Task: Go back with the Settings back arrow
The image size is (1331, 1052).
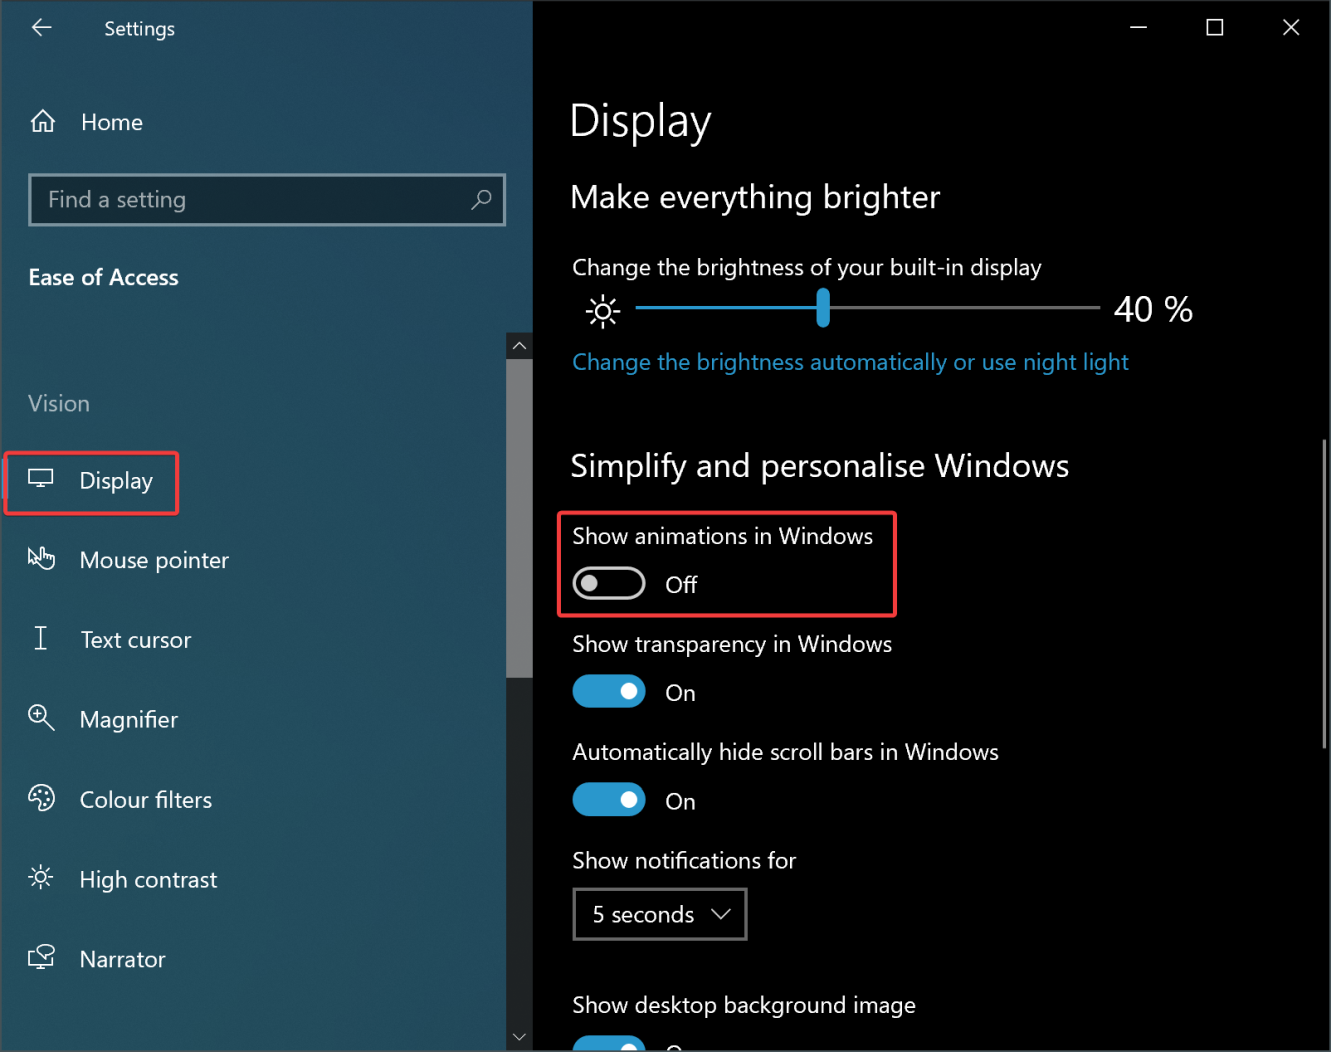Action: coord(41,28)
